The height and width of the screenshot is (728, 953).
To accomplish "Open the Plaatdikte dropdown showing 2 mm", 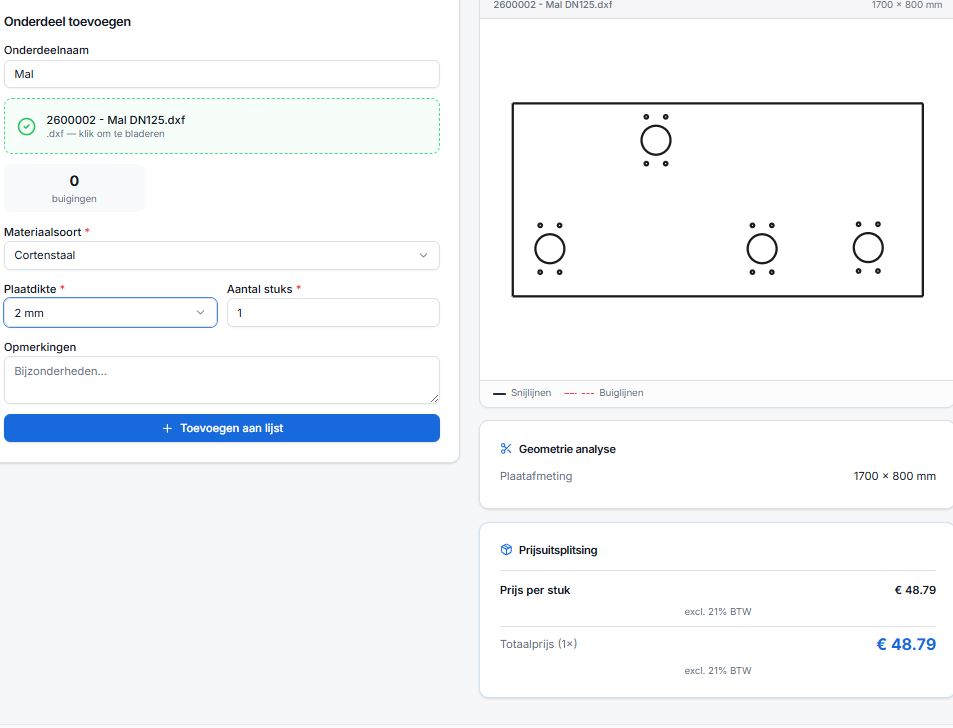I will [x=110, y=313].
